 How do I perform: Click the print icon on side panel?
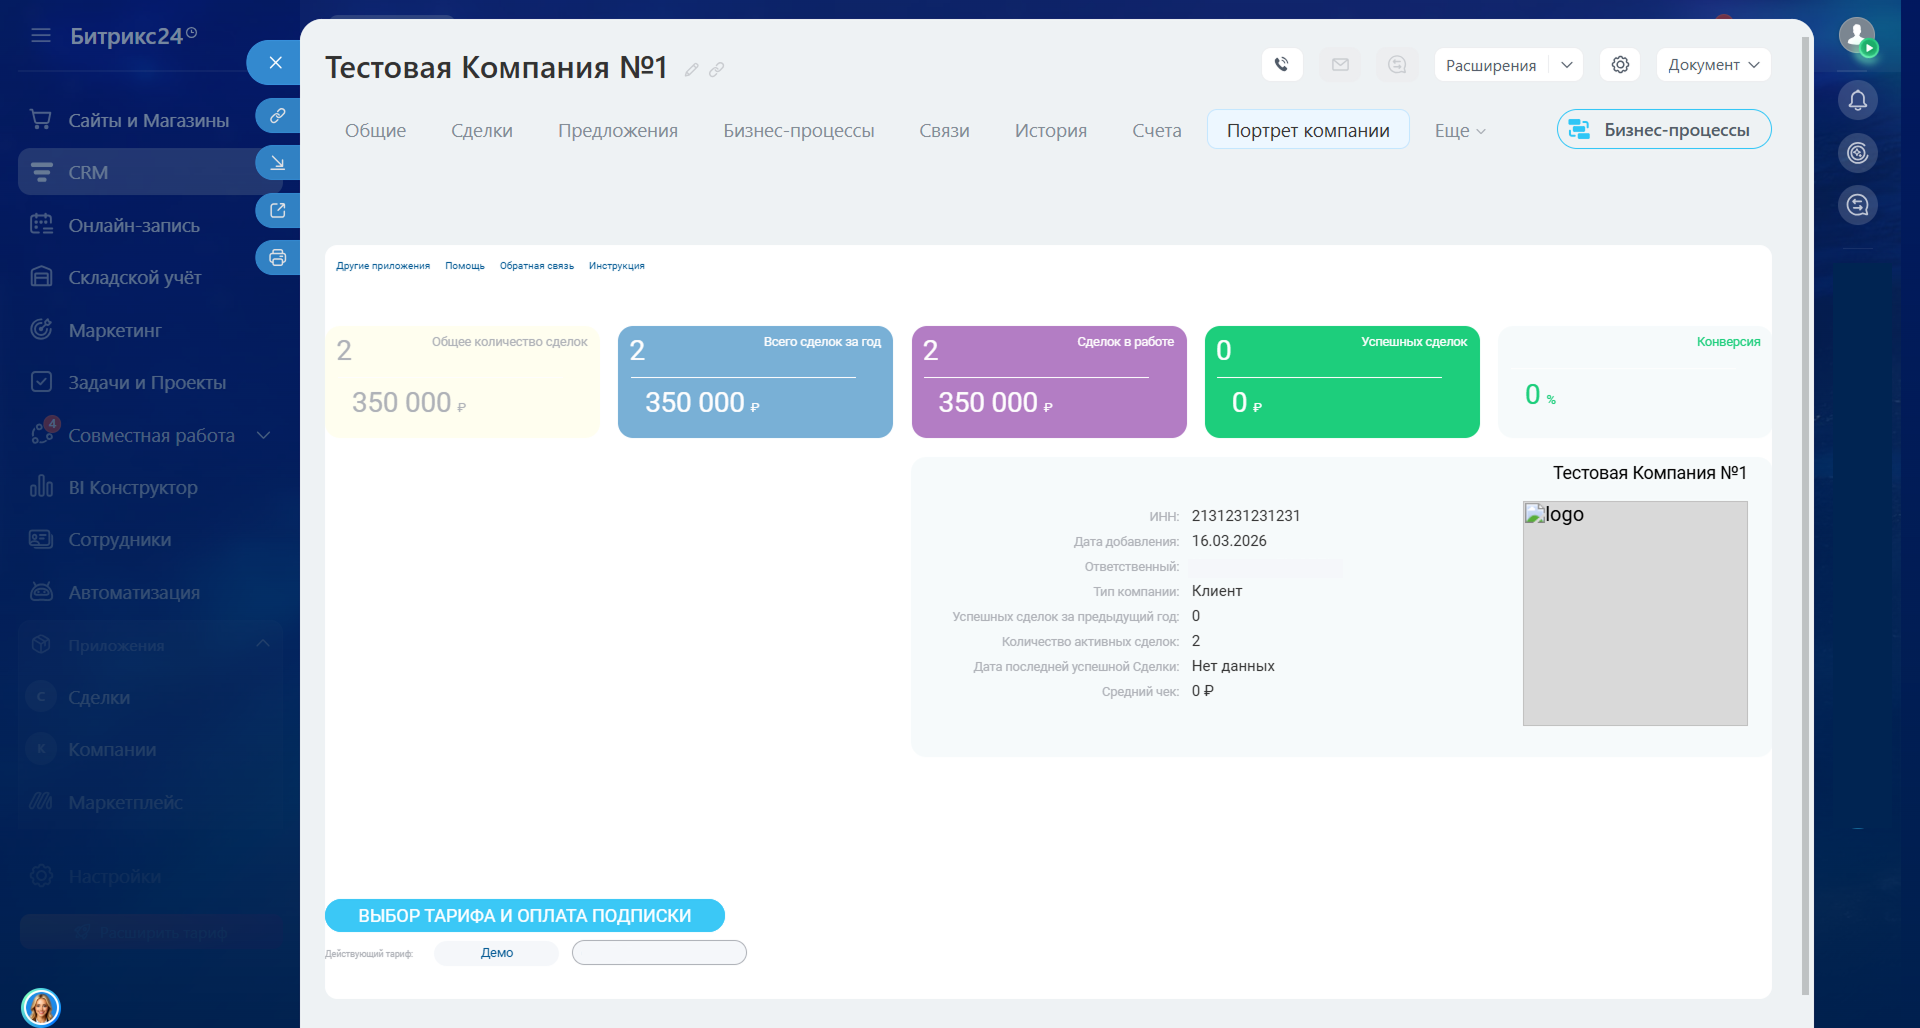point(277,258)
